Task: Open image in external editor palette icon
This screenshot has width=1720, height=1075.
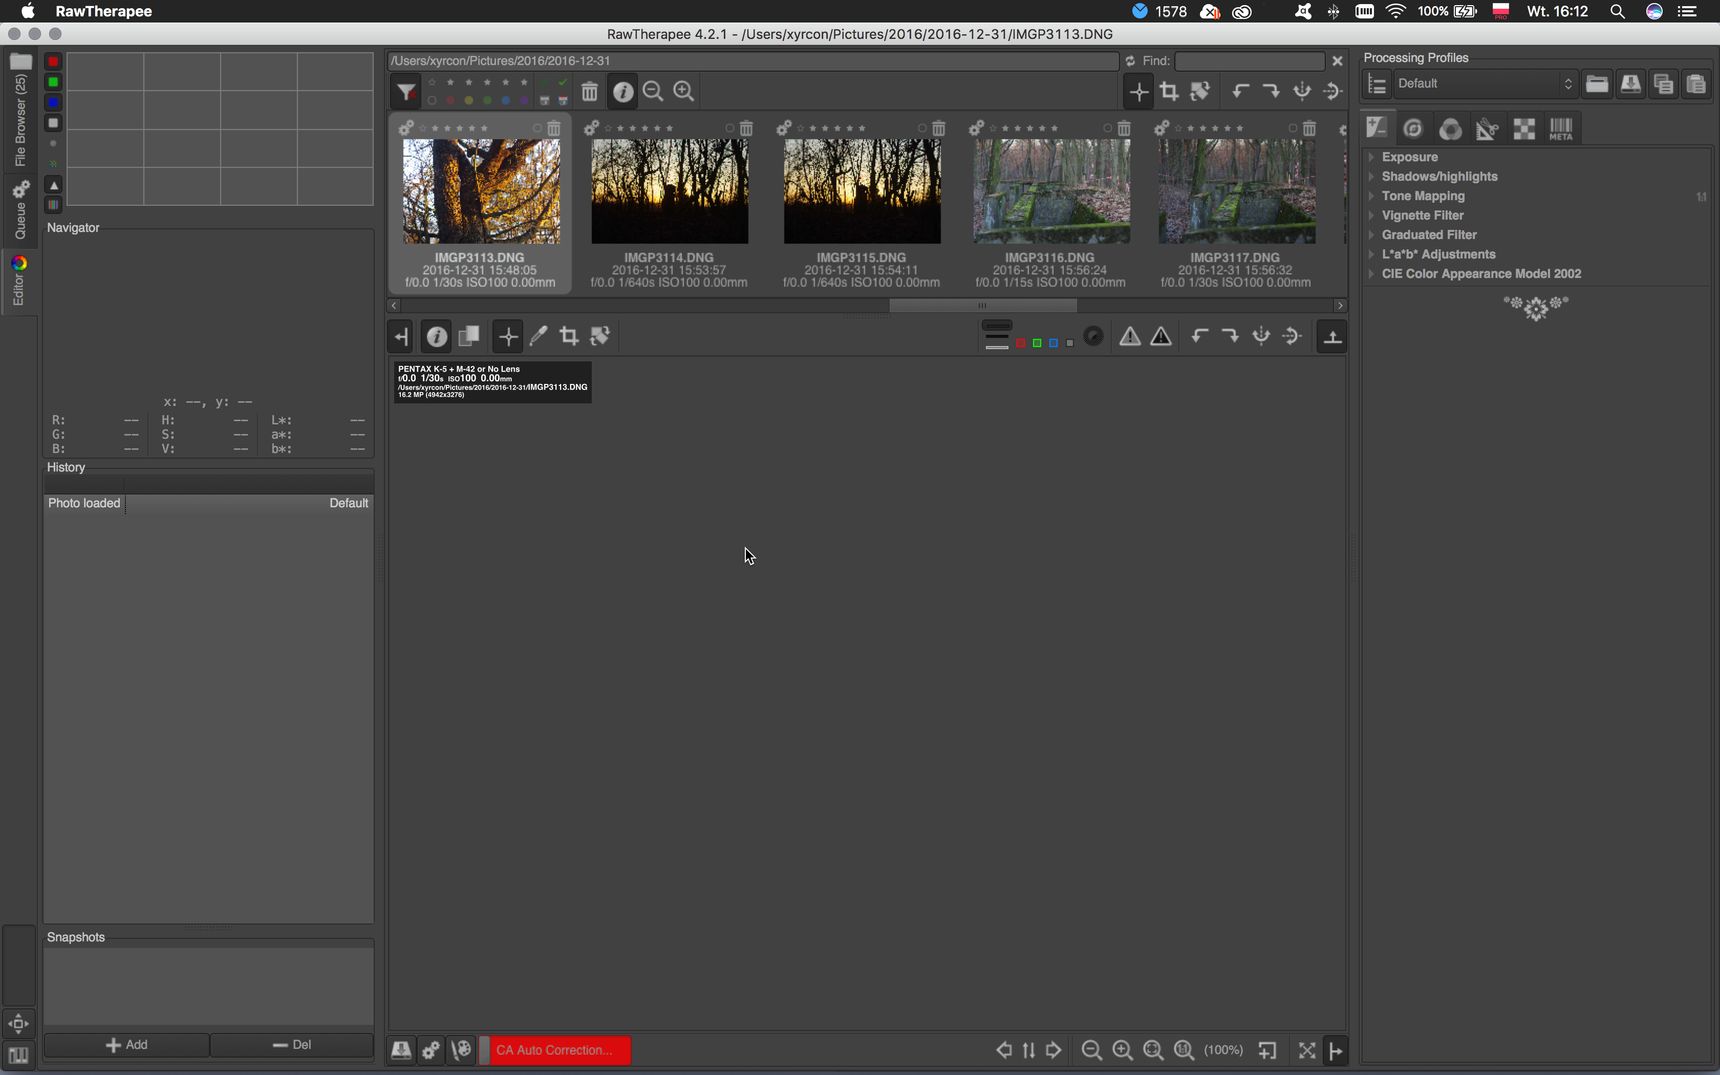Action: tap(461, 1050)
